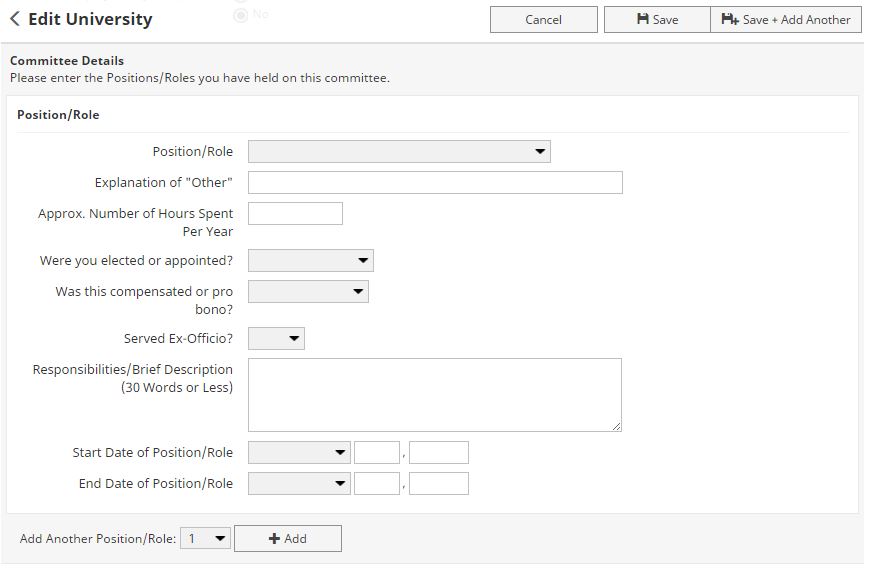This screenshot has height=571, width=871.
Task: Cancel editing the University record
Action: (543, 19)
